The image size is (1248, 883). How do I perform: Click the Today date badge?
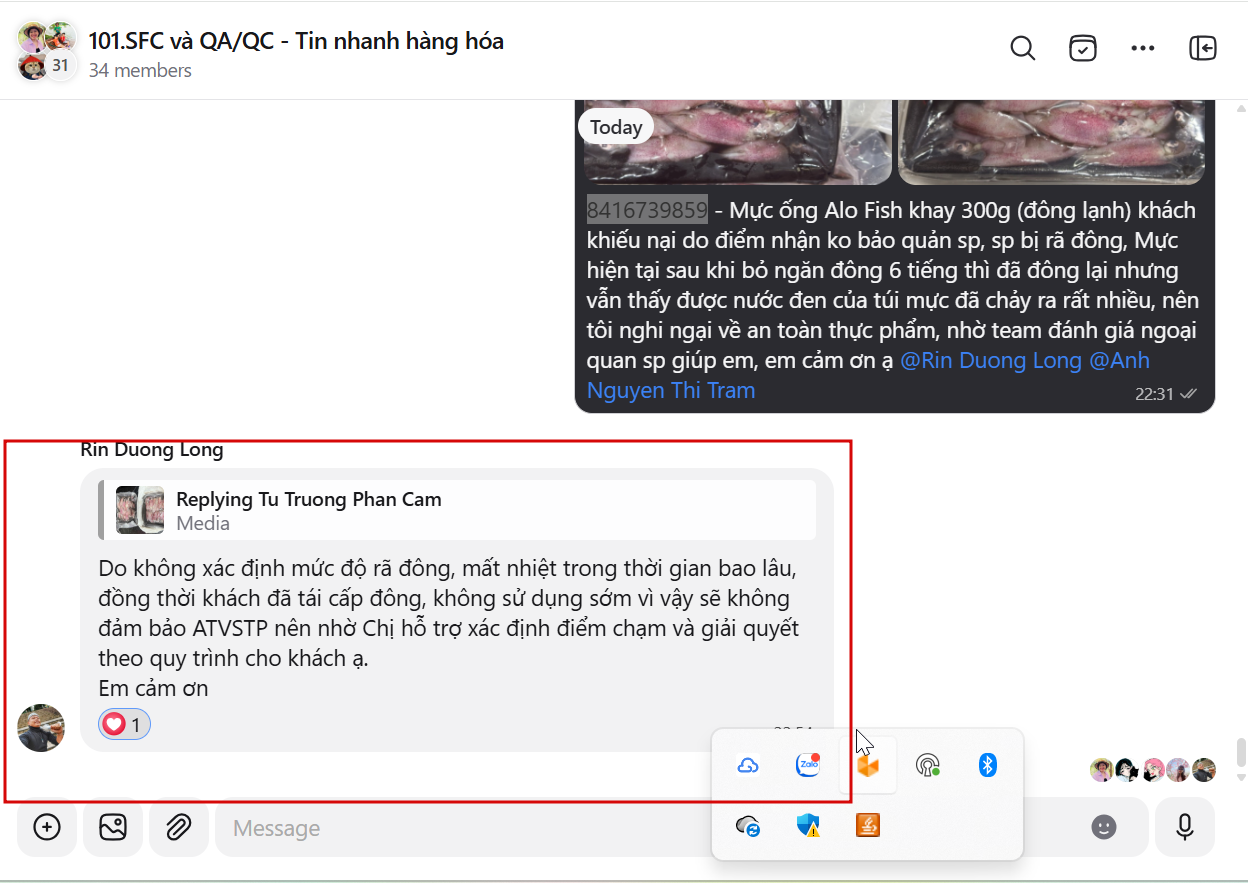pos(616,127)
